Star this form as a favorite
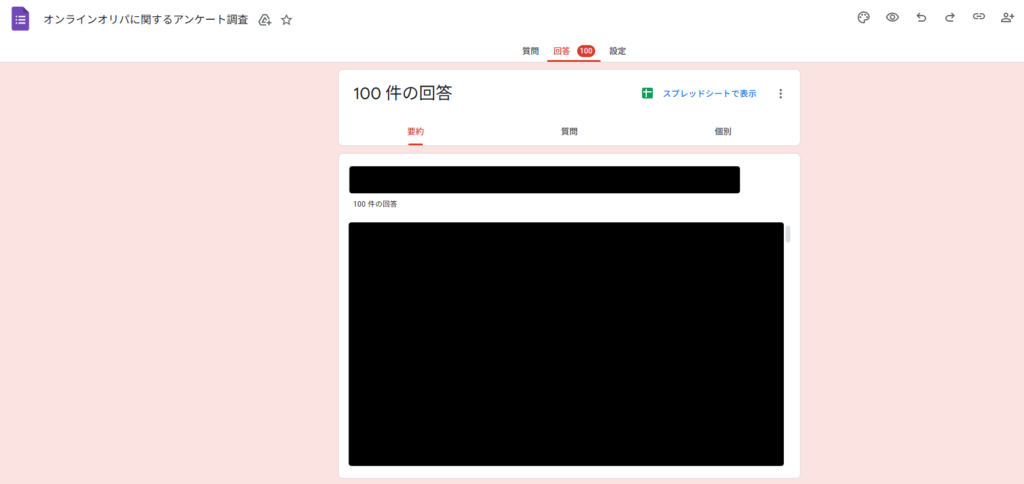Screen dimensions: 1024x484 (x=287, y=20)
